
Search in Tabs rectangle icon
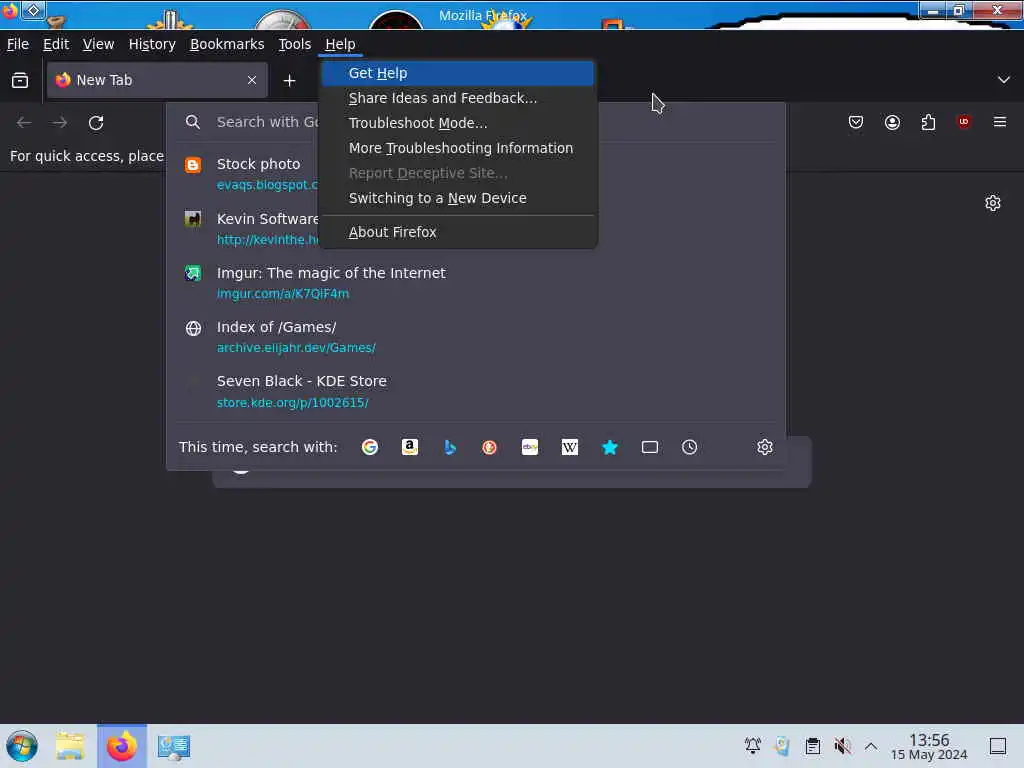click(x=650, y=447)
